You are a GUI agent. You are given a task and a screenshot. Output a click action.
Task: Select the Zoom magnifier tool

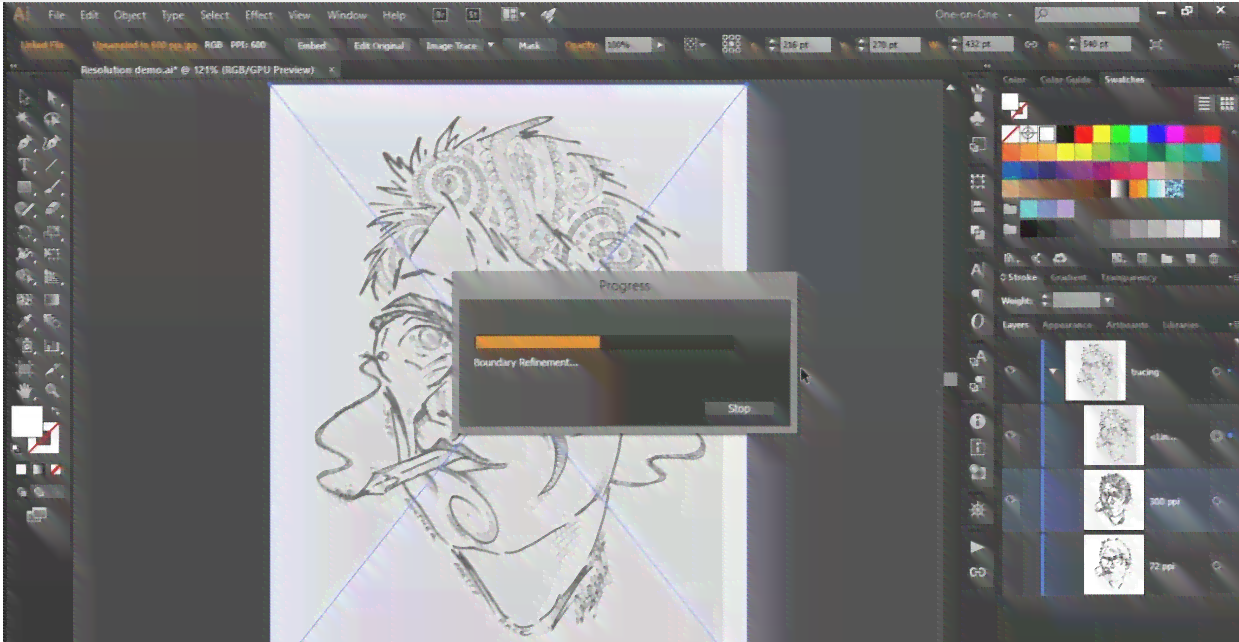[x=52, y=391]
